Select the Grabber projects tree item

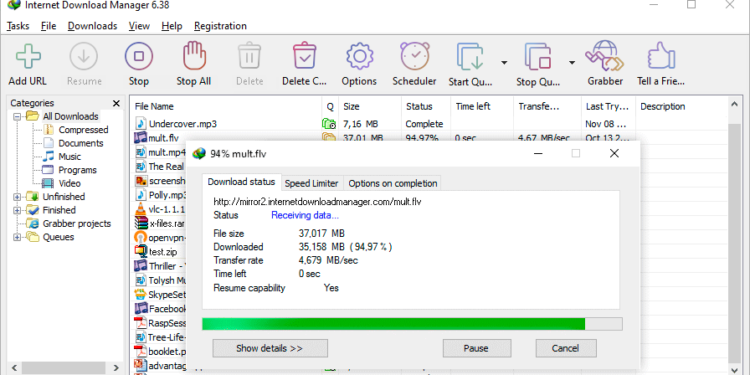tap(77, 223)
